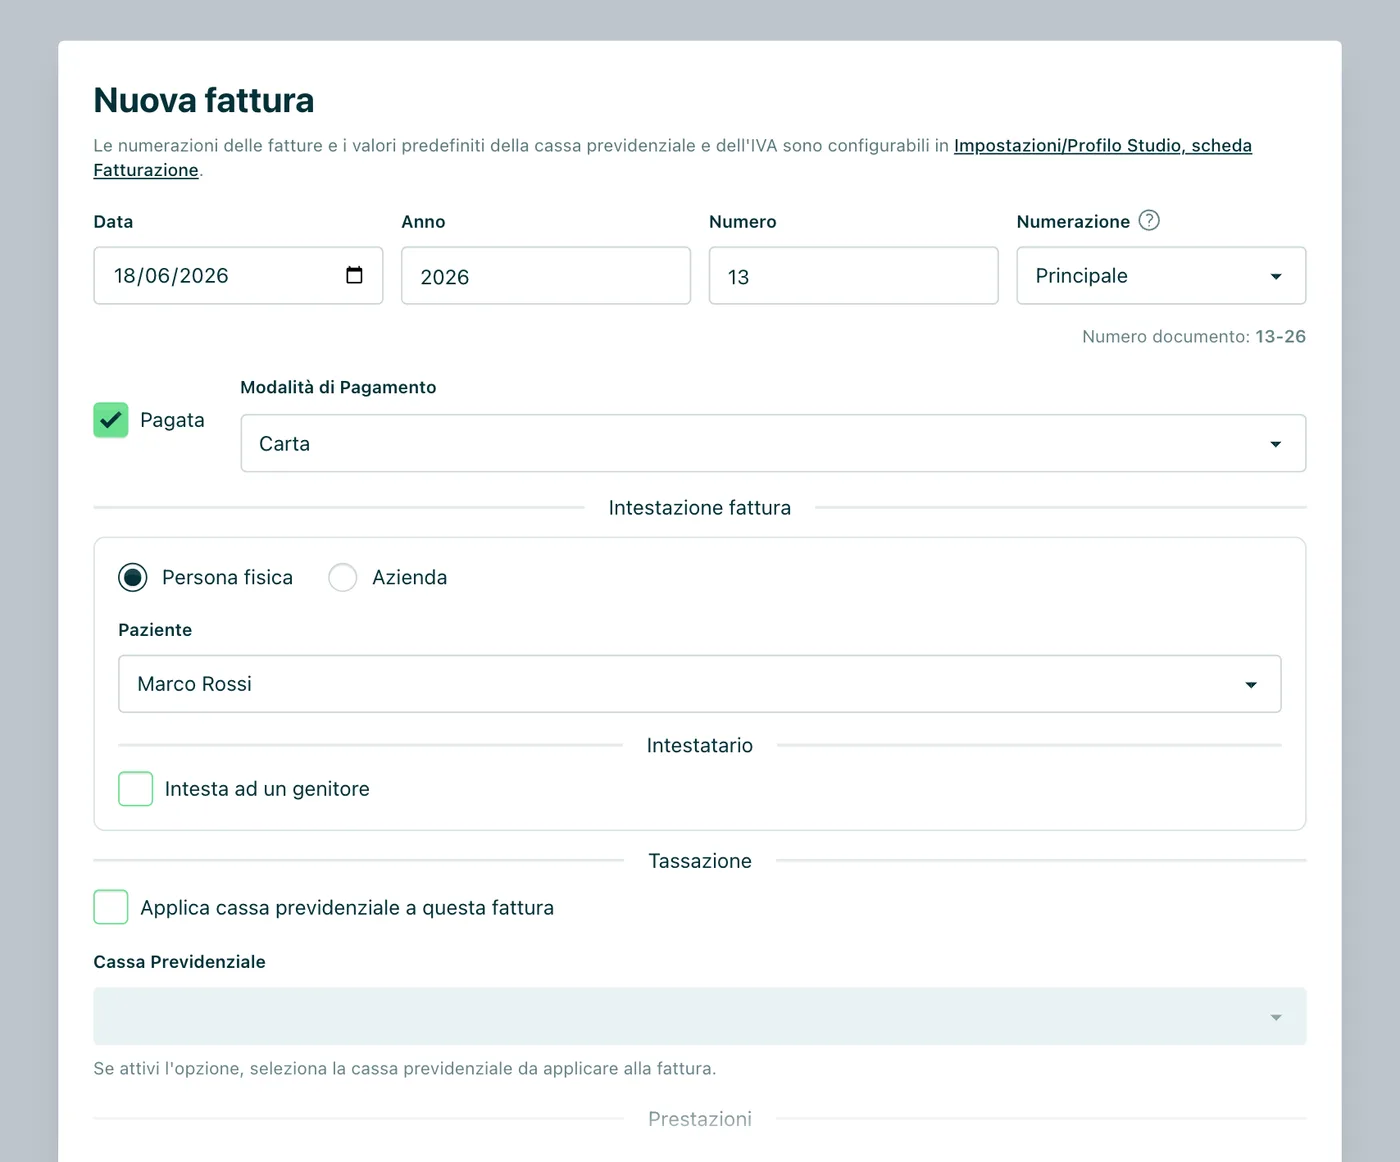
Task: Click the Cassa Previdenziale field label
Action: tap(180, 962)
